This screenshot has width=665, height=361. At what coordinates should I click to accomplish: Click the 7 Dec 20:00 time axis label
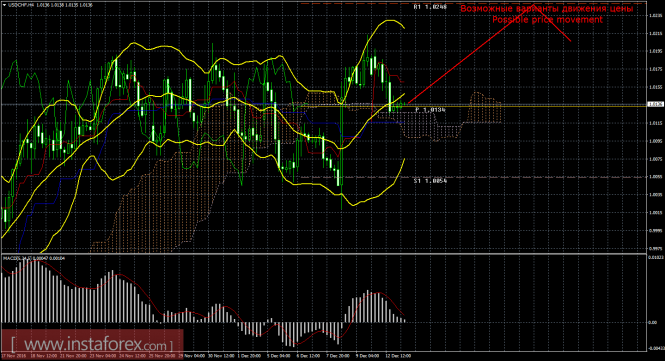coord(338,355)
